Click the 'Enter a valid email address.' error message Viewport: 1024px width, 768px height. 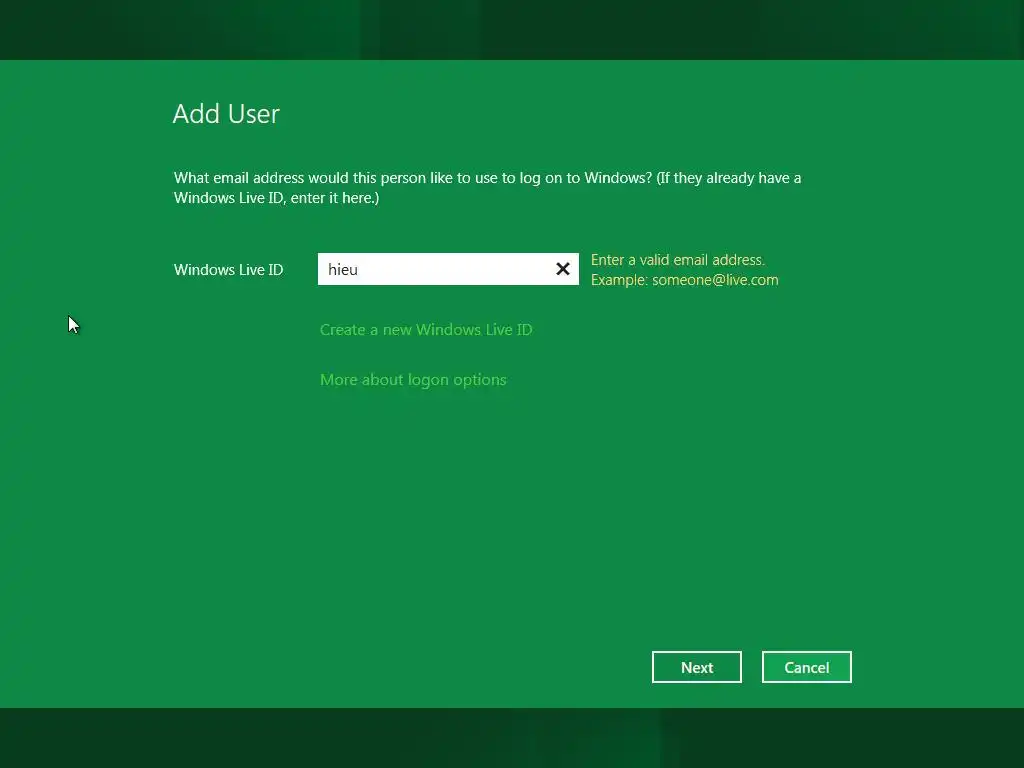[x=678, y=260]
